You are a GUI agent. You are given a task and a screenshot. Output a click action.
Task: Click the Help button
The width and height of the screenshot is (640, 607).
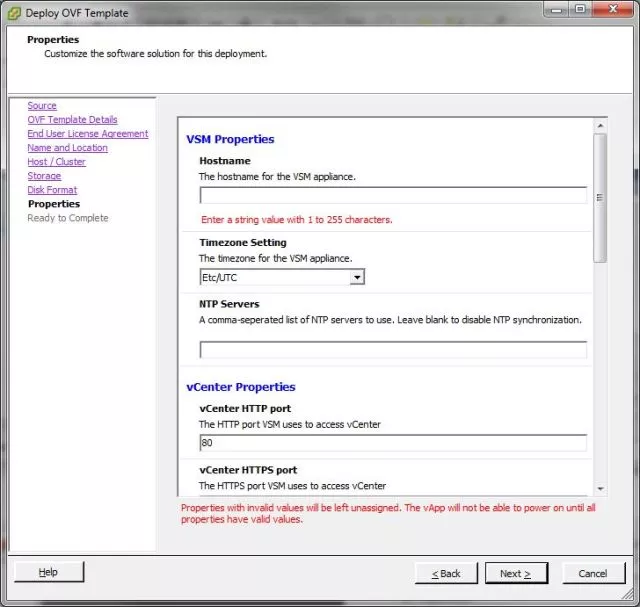tap(49, 572)
